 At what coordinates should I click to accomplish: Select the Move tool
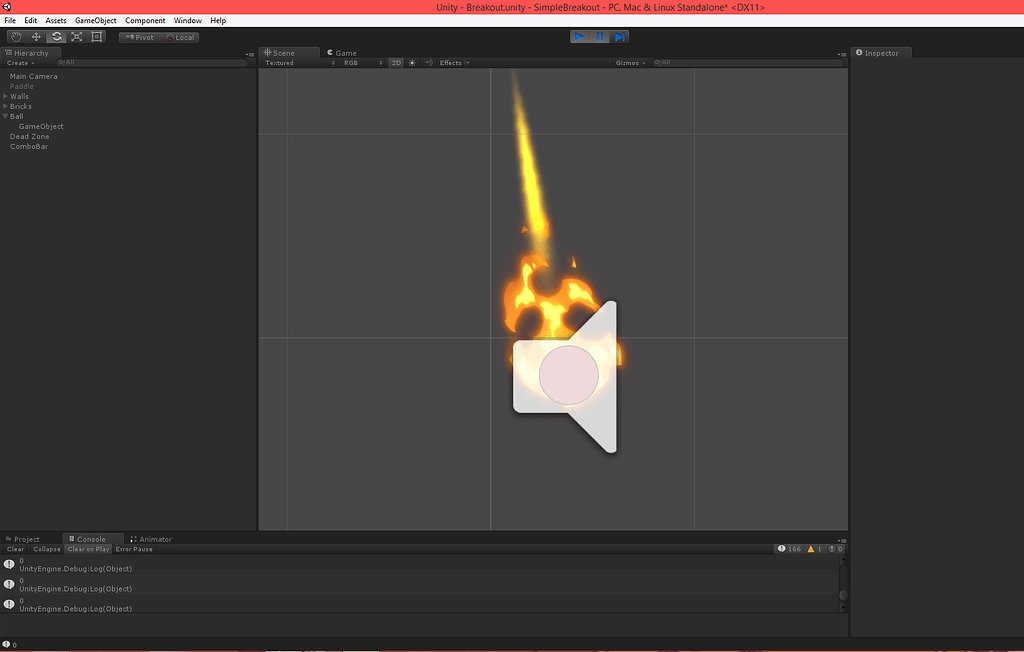[36, 36]
